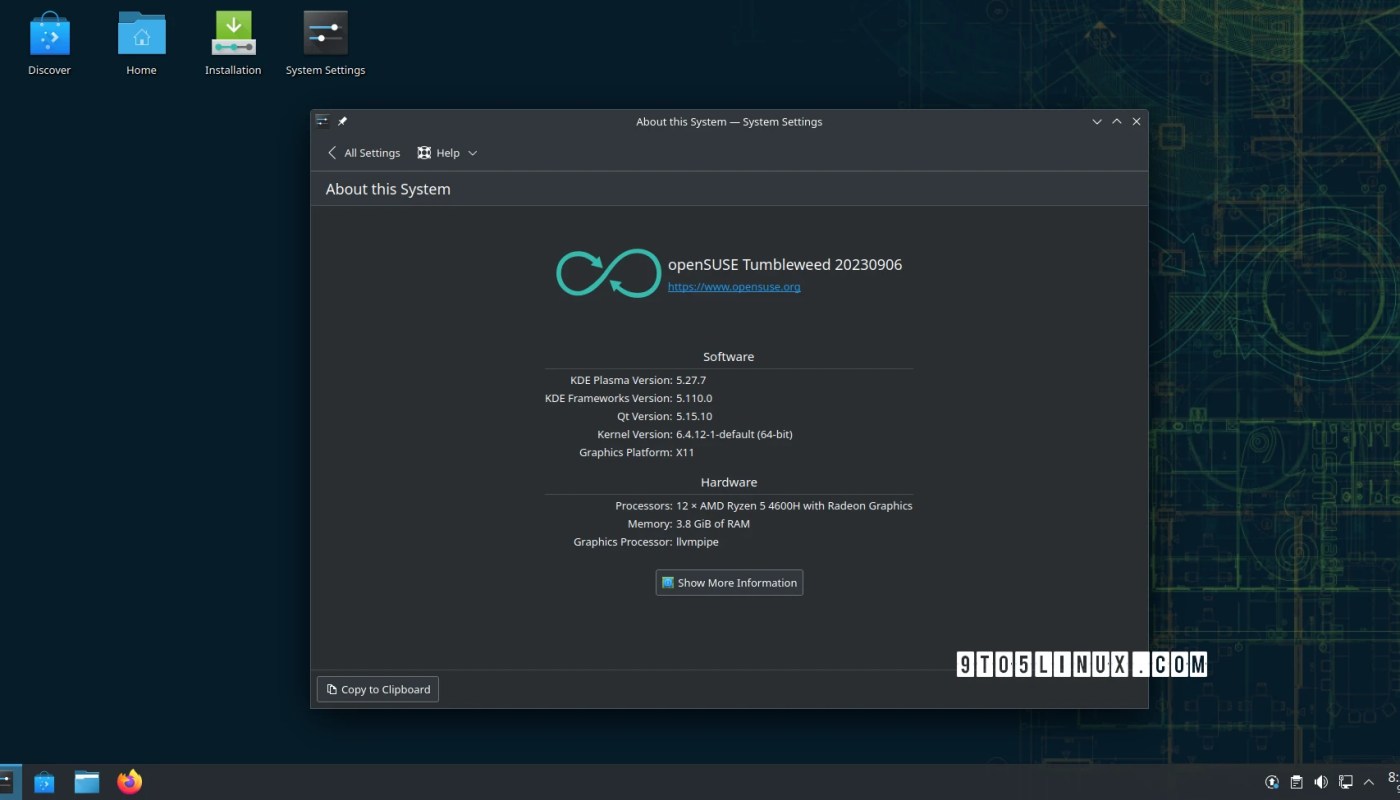Click the pin icon in window titlebar

click(342, 122)
